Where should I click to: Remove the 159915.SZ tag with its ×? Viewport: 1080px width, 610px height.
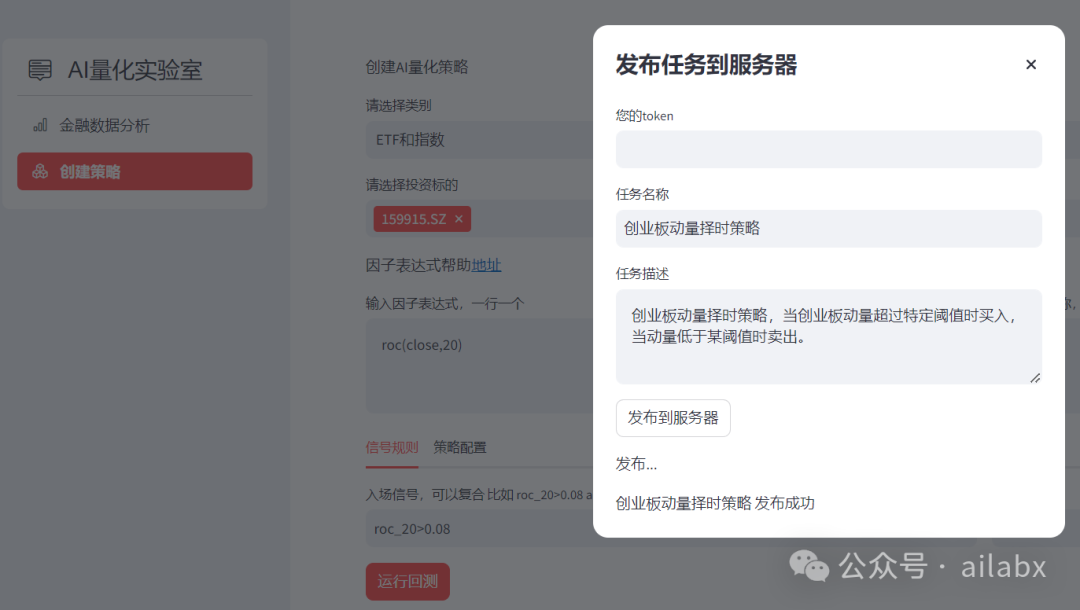click(457, 218)
